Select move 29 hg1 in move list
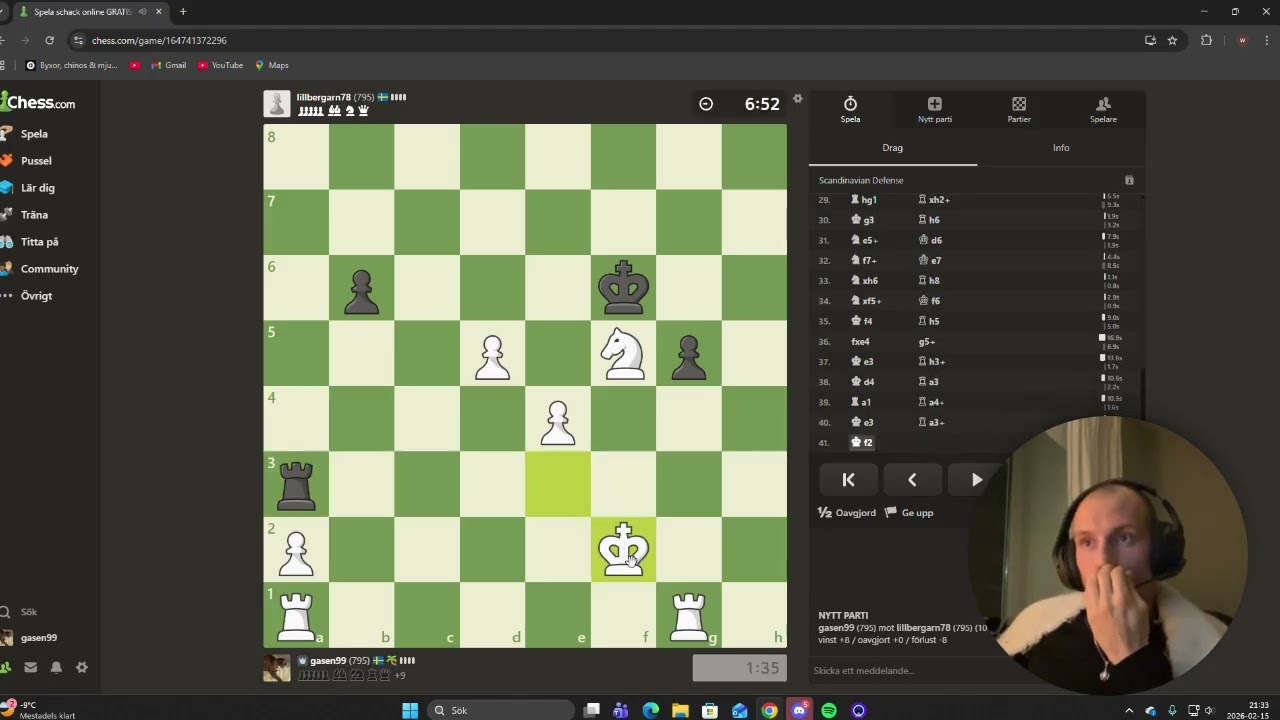 (864, 200)
